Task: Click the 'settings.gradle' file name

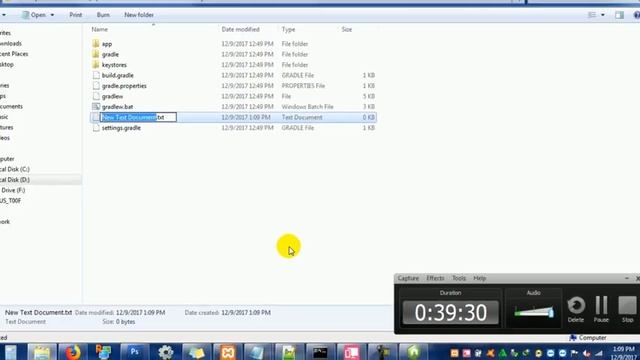Action: pos(121,128)
